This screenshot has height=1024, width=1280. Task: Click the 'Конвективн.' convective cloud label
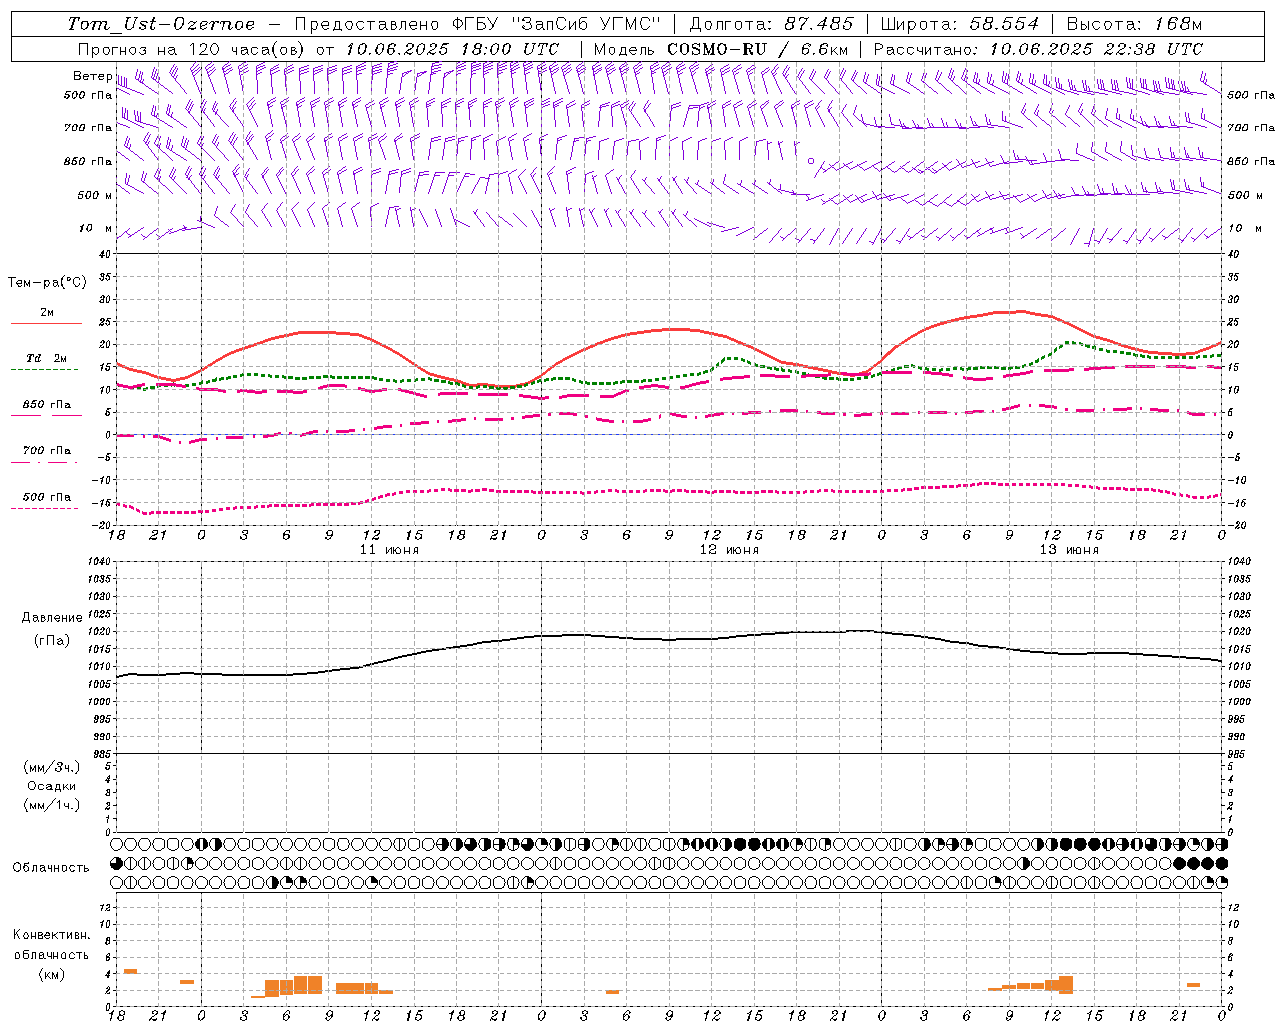pos(51,935)
